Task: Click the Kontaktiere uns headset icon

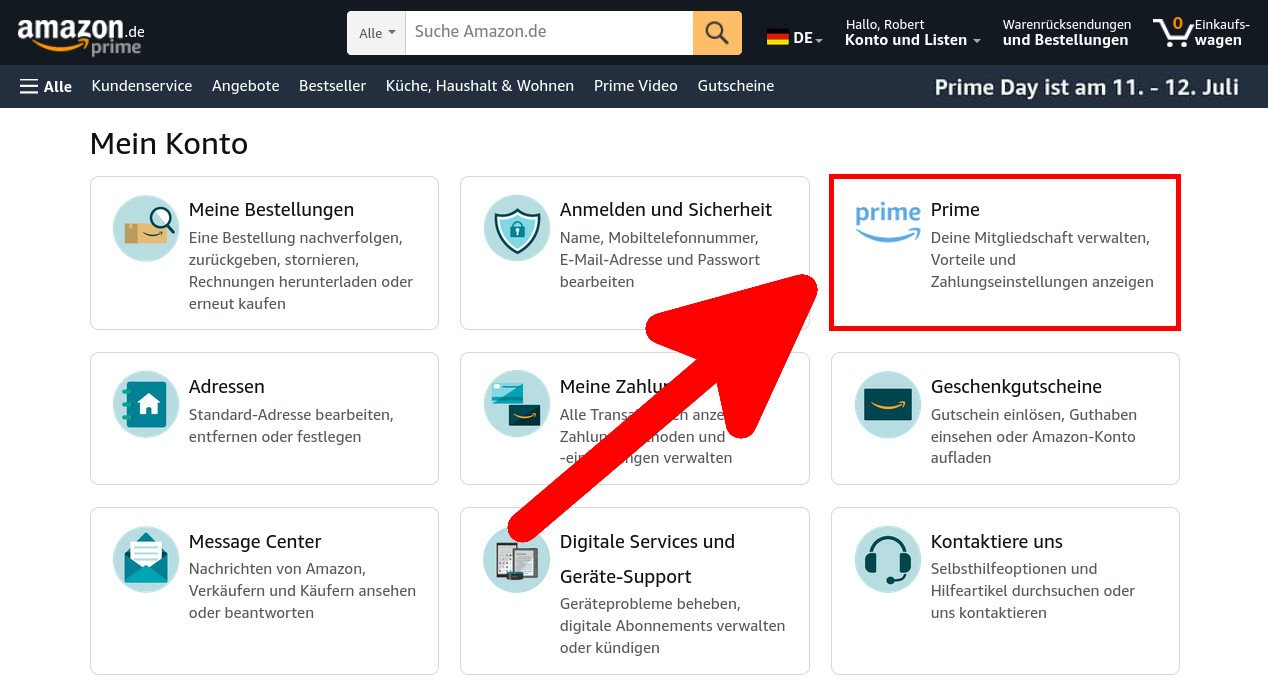Action: pos(888,558)
